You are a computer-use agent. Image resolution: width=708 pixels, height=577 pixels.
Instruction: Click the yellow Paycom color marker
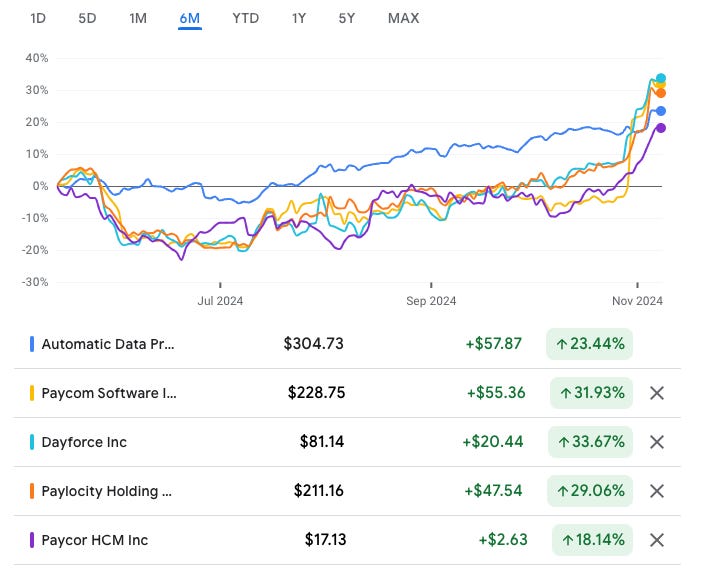click(32, 393)
